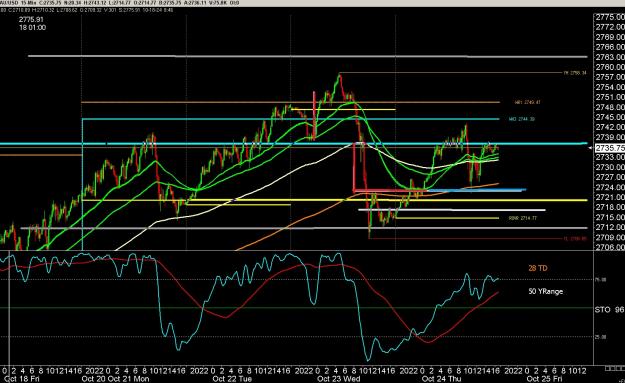Click the top high price label near 2758

point(575,73)
